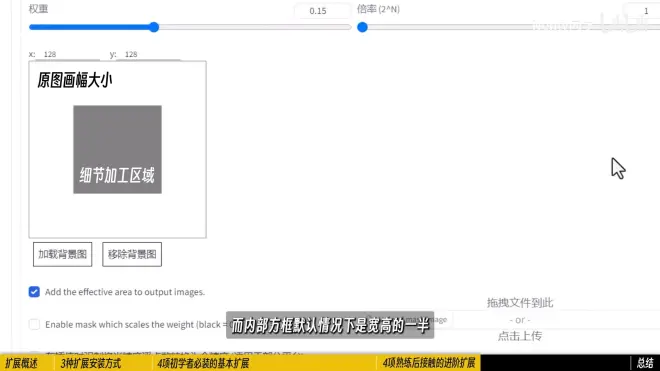Jump to 4项熟练后接触的进阶扩展 chapter

pos(428,363)
